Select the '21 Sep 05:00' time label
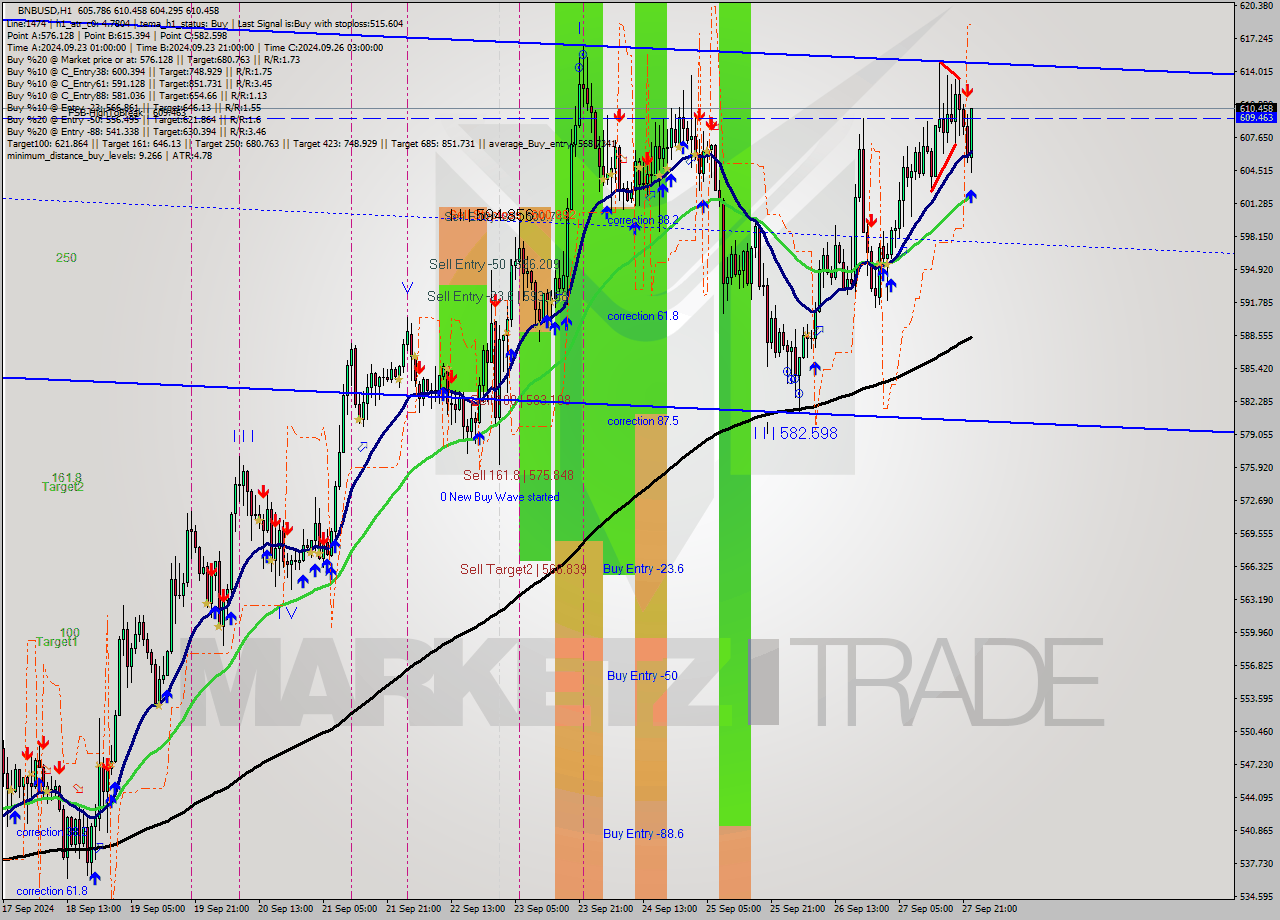The image size is (1280, 920). coord(350,909)
